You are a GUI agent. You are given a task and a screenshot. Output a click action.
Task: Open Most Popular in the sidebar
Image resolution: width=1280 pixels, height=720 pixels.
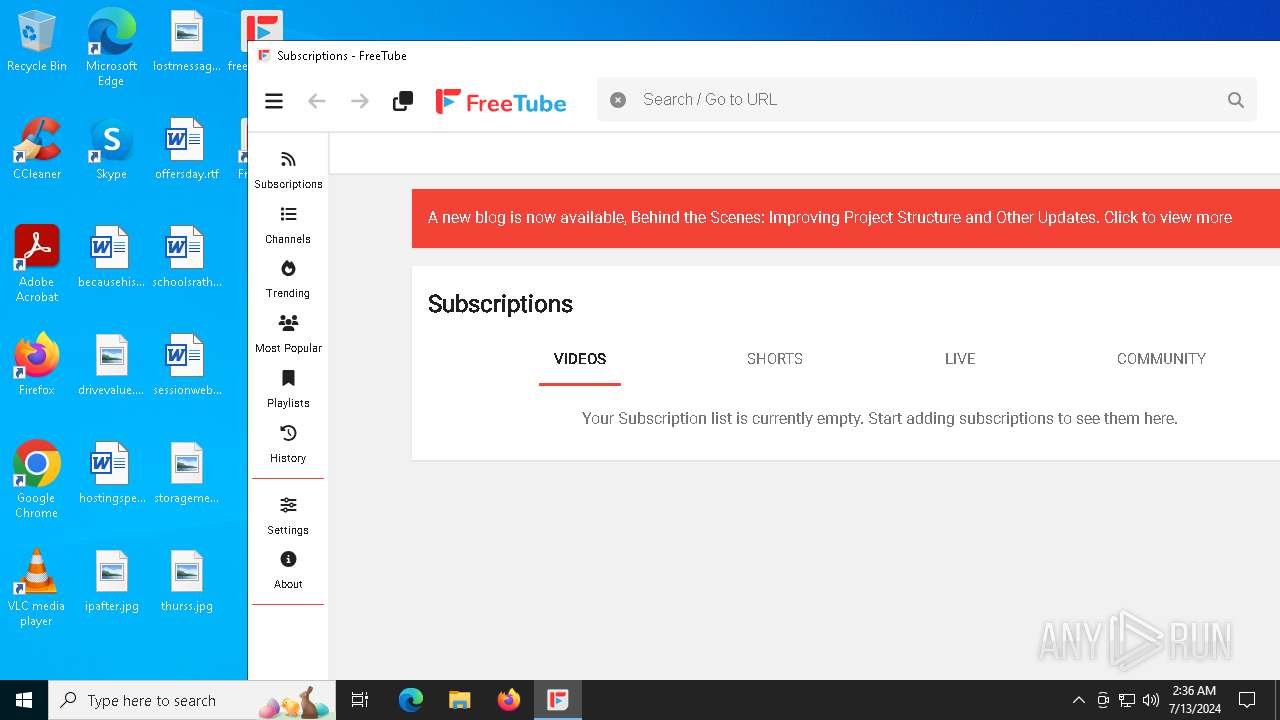288,334
